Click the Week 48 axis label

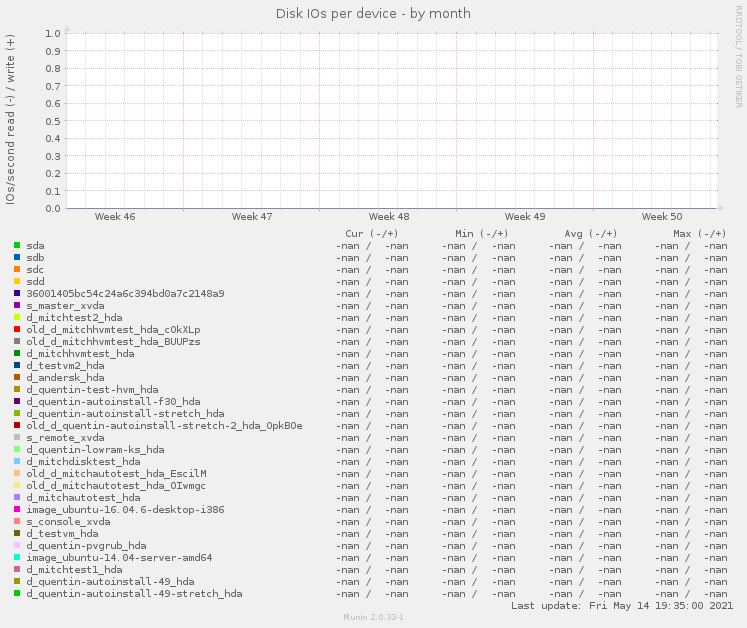(388, 216)
